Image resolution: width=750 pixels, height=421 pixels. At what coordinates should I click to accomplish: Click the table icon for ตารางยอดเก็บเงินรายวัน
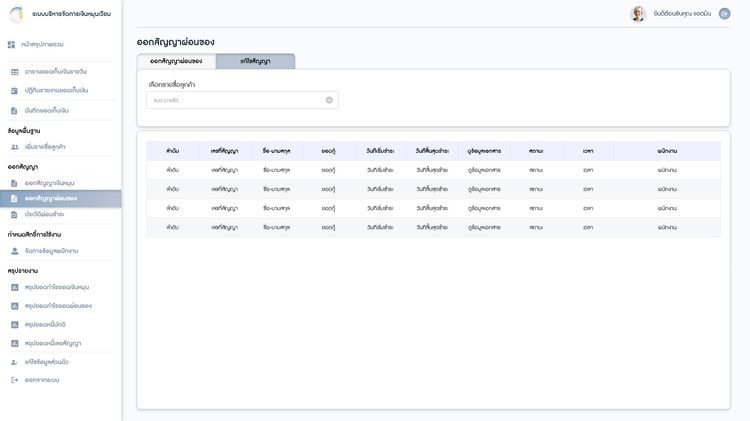coord(14,72)
